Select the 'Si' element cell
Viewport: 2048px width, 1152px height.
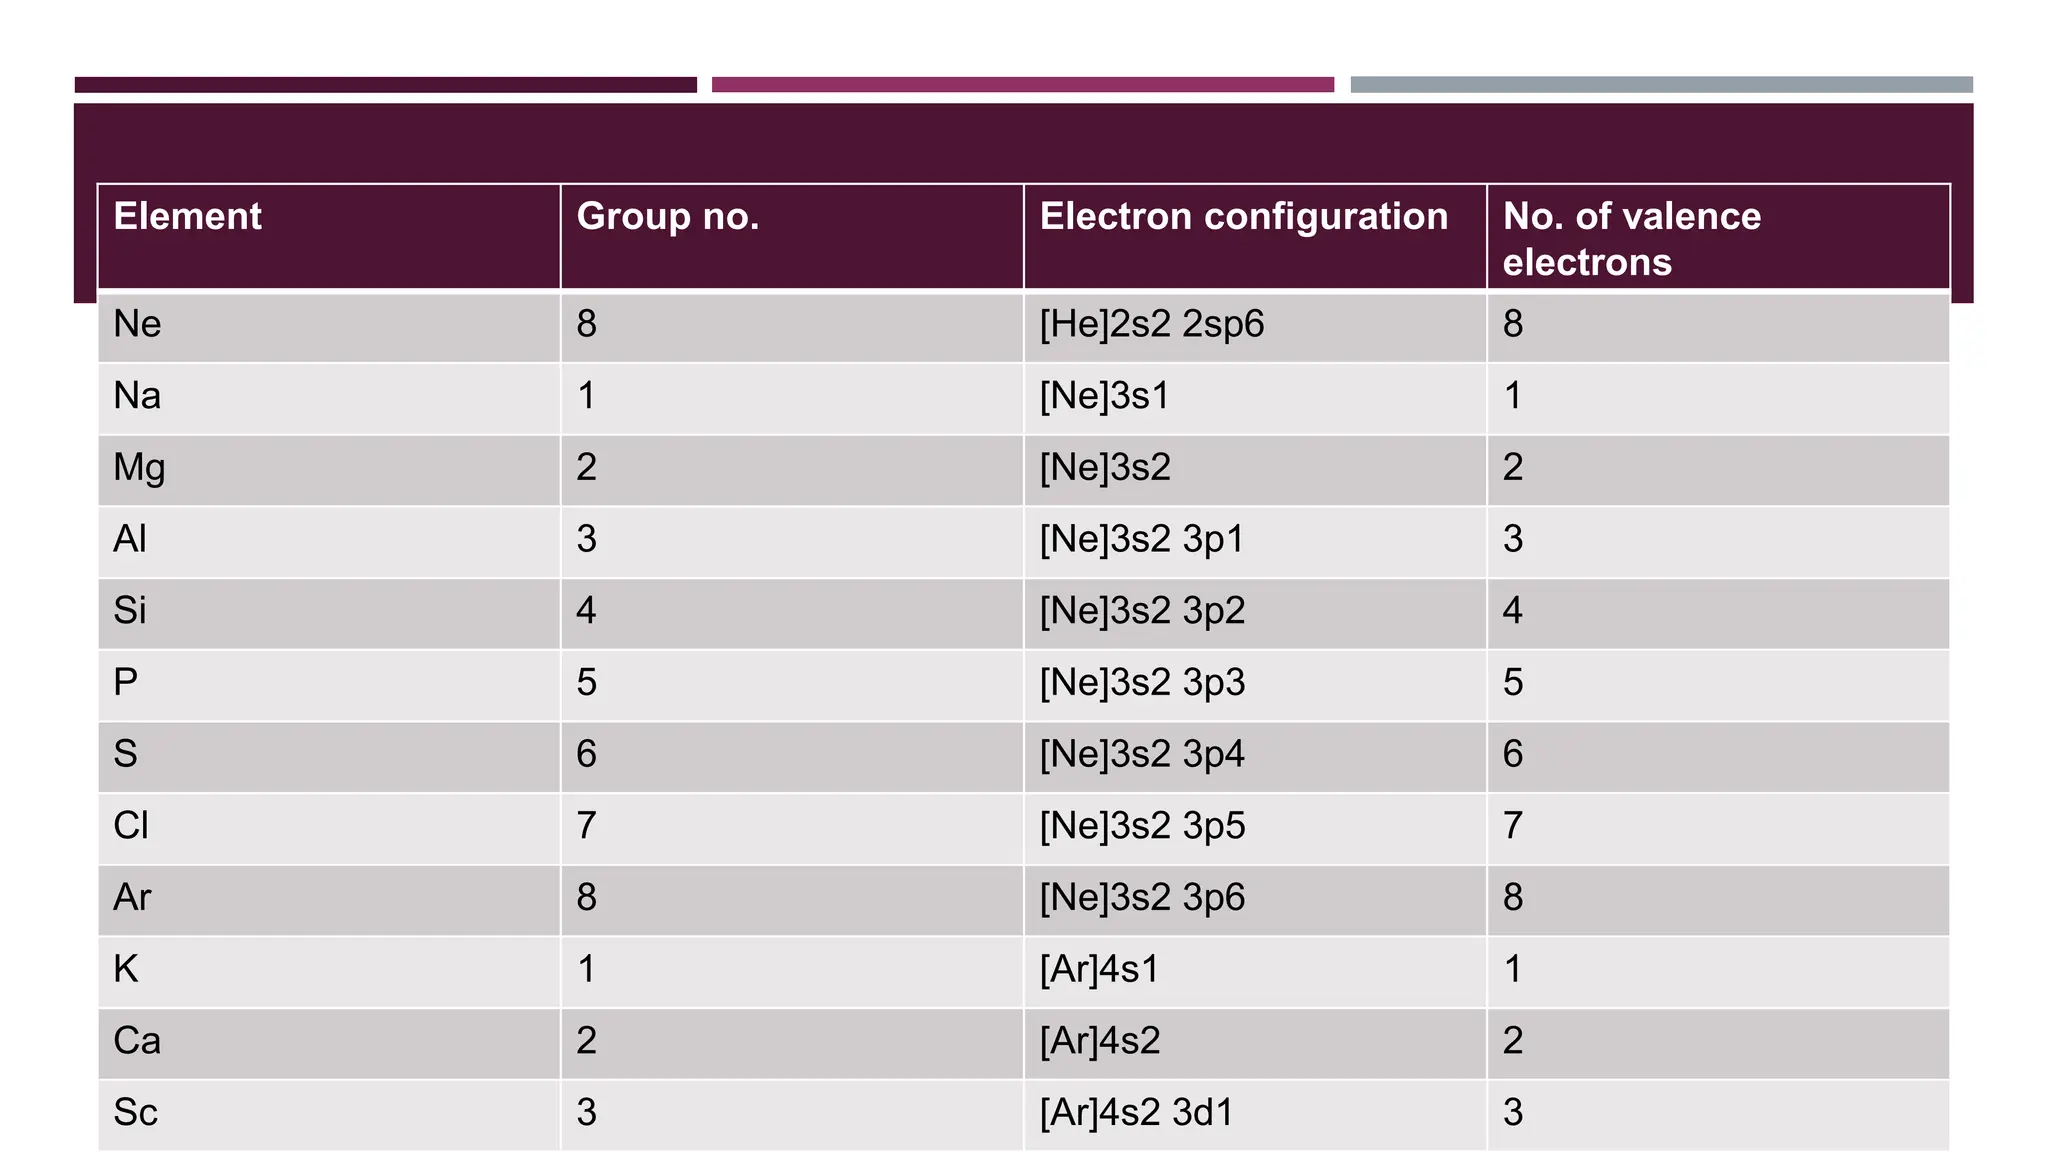tap(130, 611)
